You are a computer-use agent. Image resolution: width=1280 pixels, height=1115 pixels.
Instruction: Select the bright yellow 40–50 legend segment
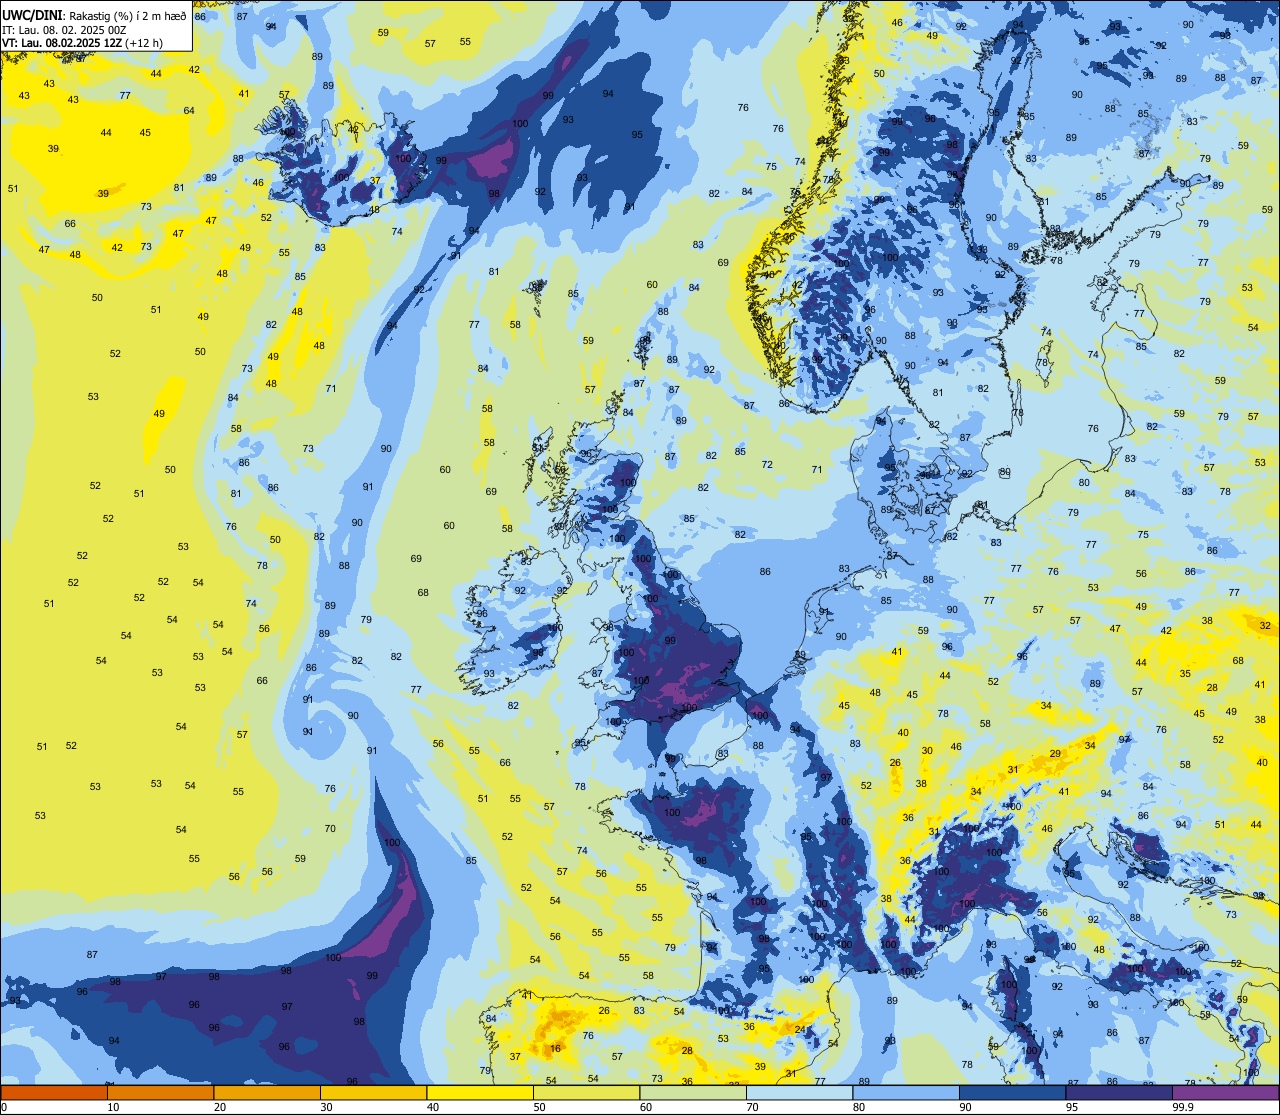point(480,1093)
